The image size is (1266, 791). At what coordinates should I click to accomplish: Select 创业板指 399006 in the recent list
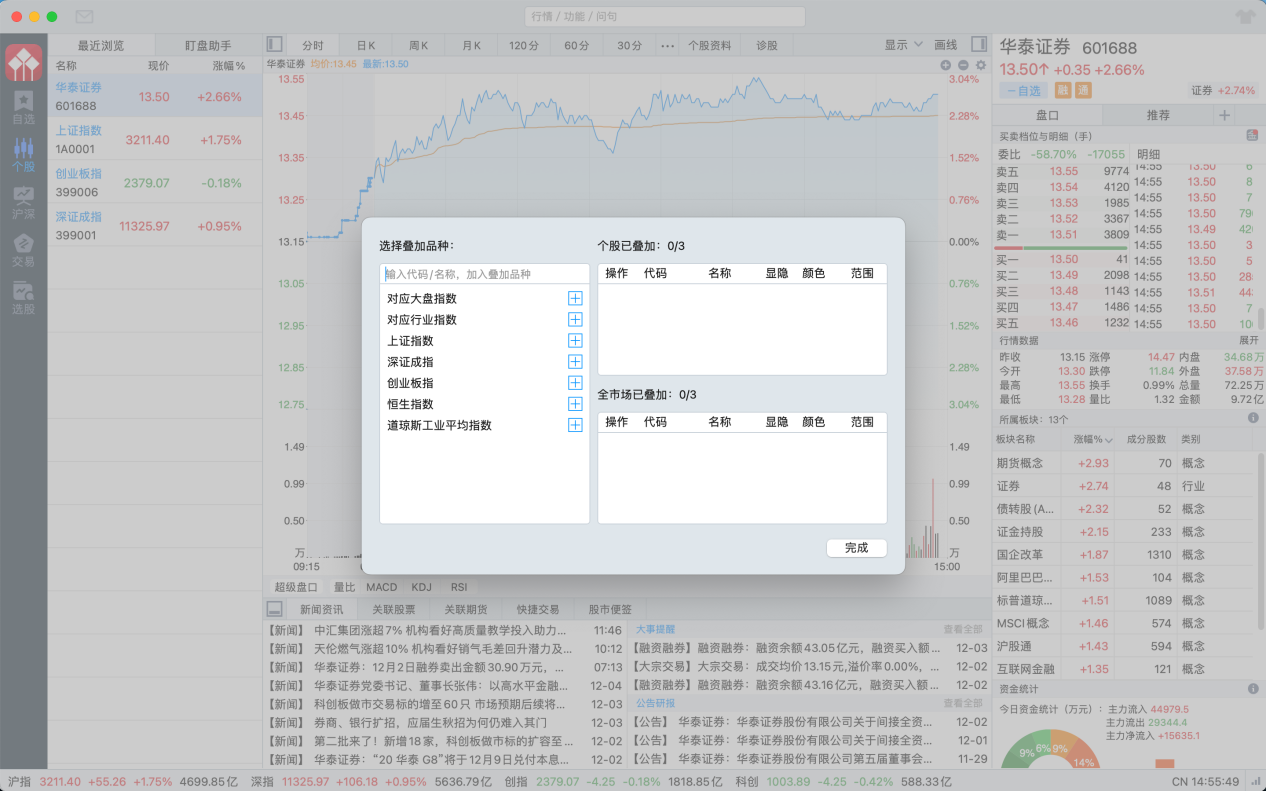pos(155,183)
